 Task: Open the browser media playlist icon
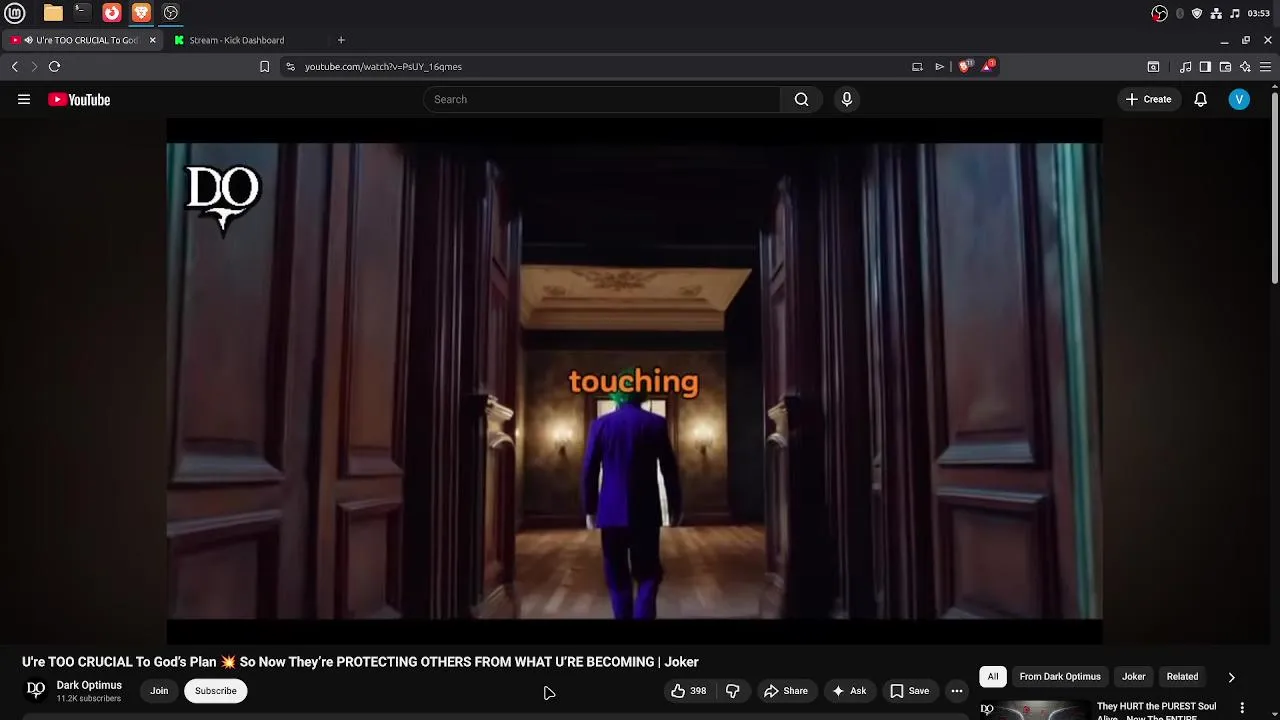[x=1186, y=67]
